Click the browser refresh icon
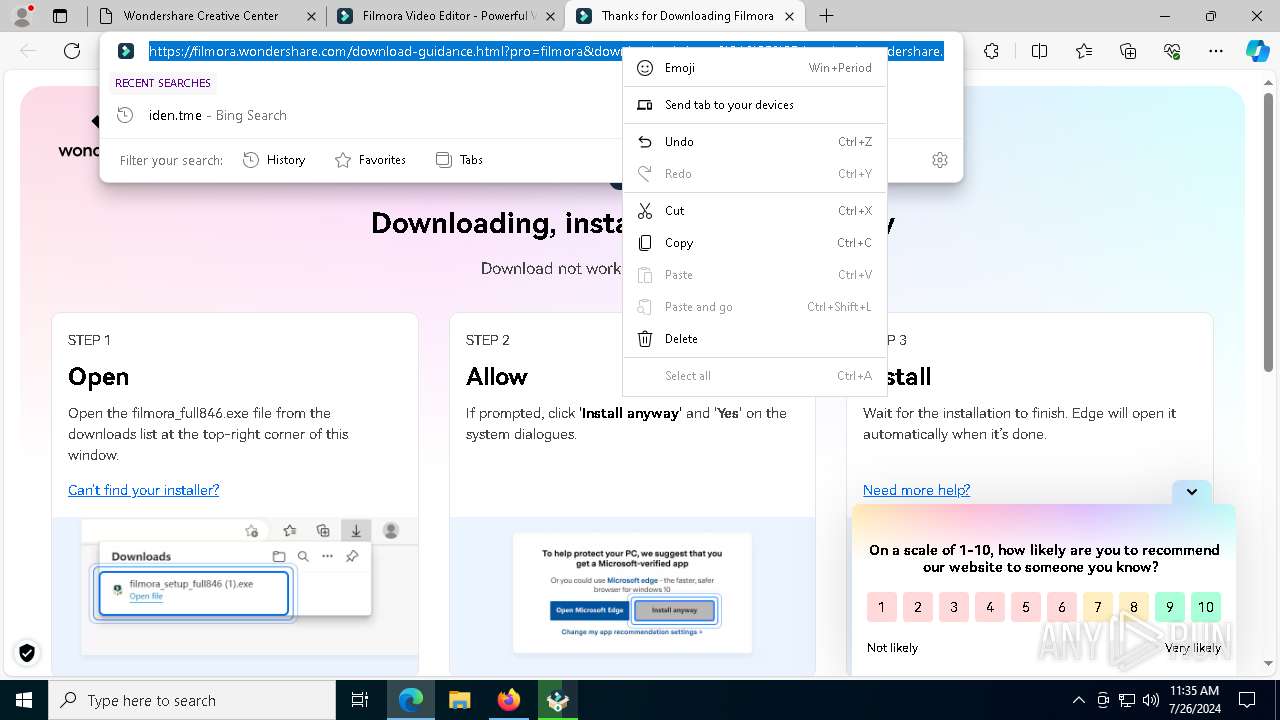Image resolution: width=1280 pixels, height=720 pixels. pos(72,51)
